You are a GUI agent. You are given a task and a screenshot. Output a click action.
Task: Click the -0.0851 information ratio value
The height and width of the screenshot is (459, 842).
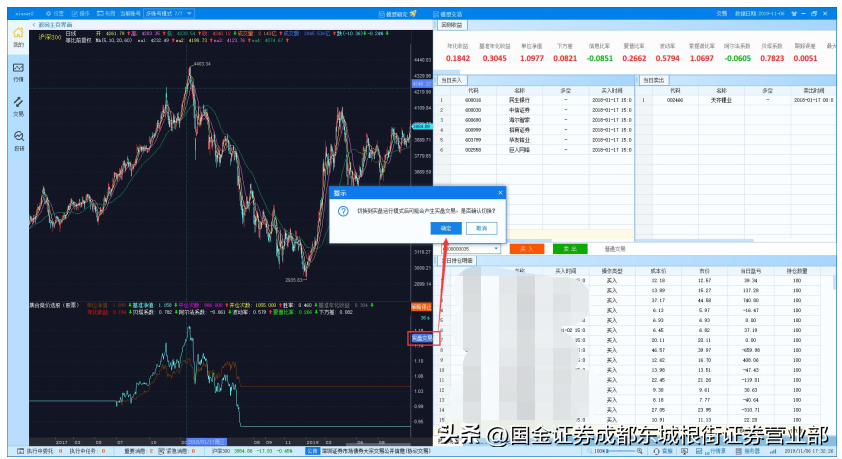600,59
